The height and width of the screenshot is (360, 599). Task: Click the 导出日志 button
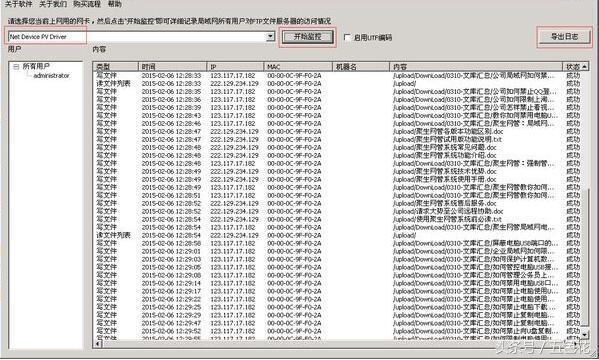(x=564, y=37)
